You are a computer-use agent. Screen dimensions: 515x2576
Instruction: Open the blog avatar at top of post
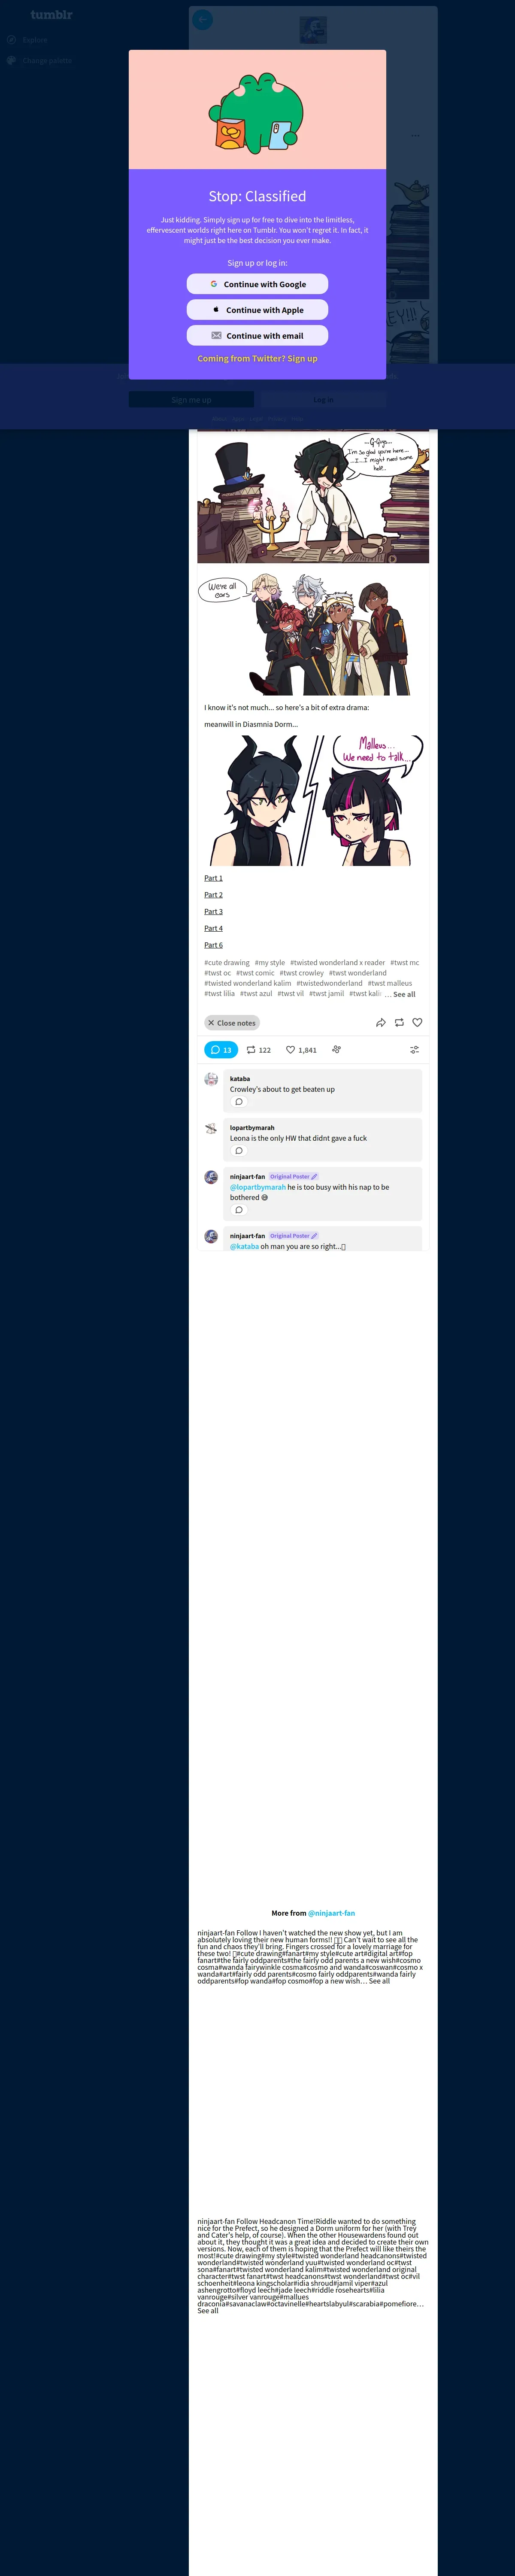[313, 29]
